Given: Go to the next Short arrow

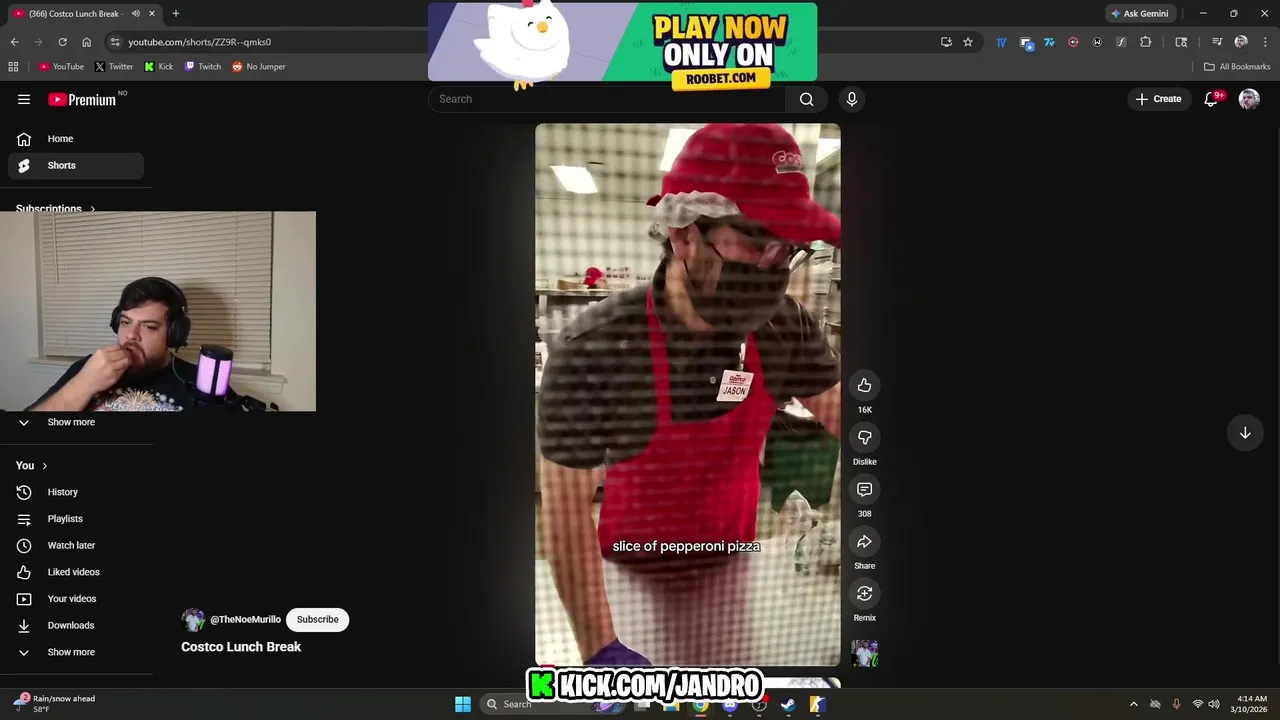Looking at the screenshot, I should (1245, 433).
